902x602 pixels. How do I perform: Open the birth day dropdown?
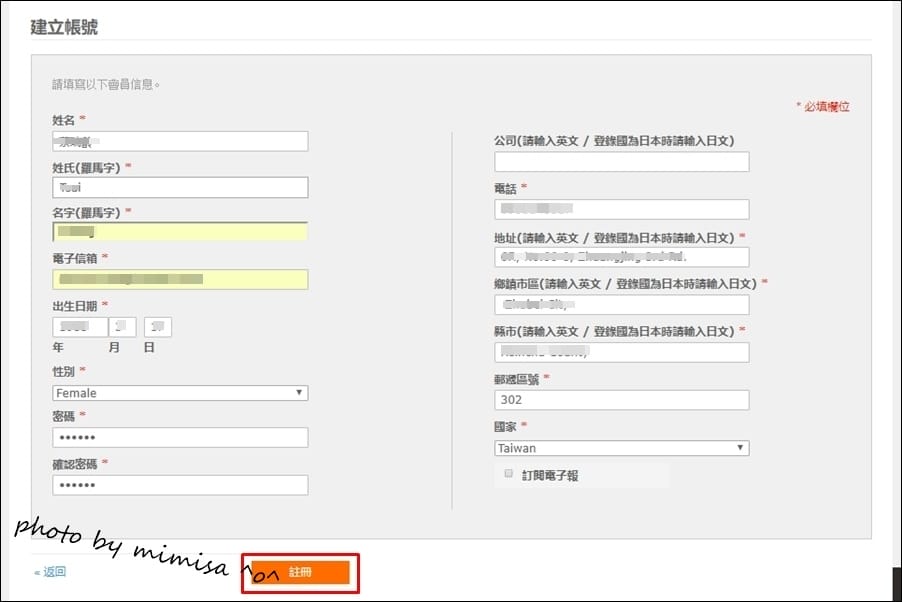click(158, 326)
